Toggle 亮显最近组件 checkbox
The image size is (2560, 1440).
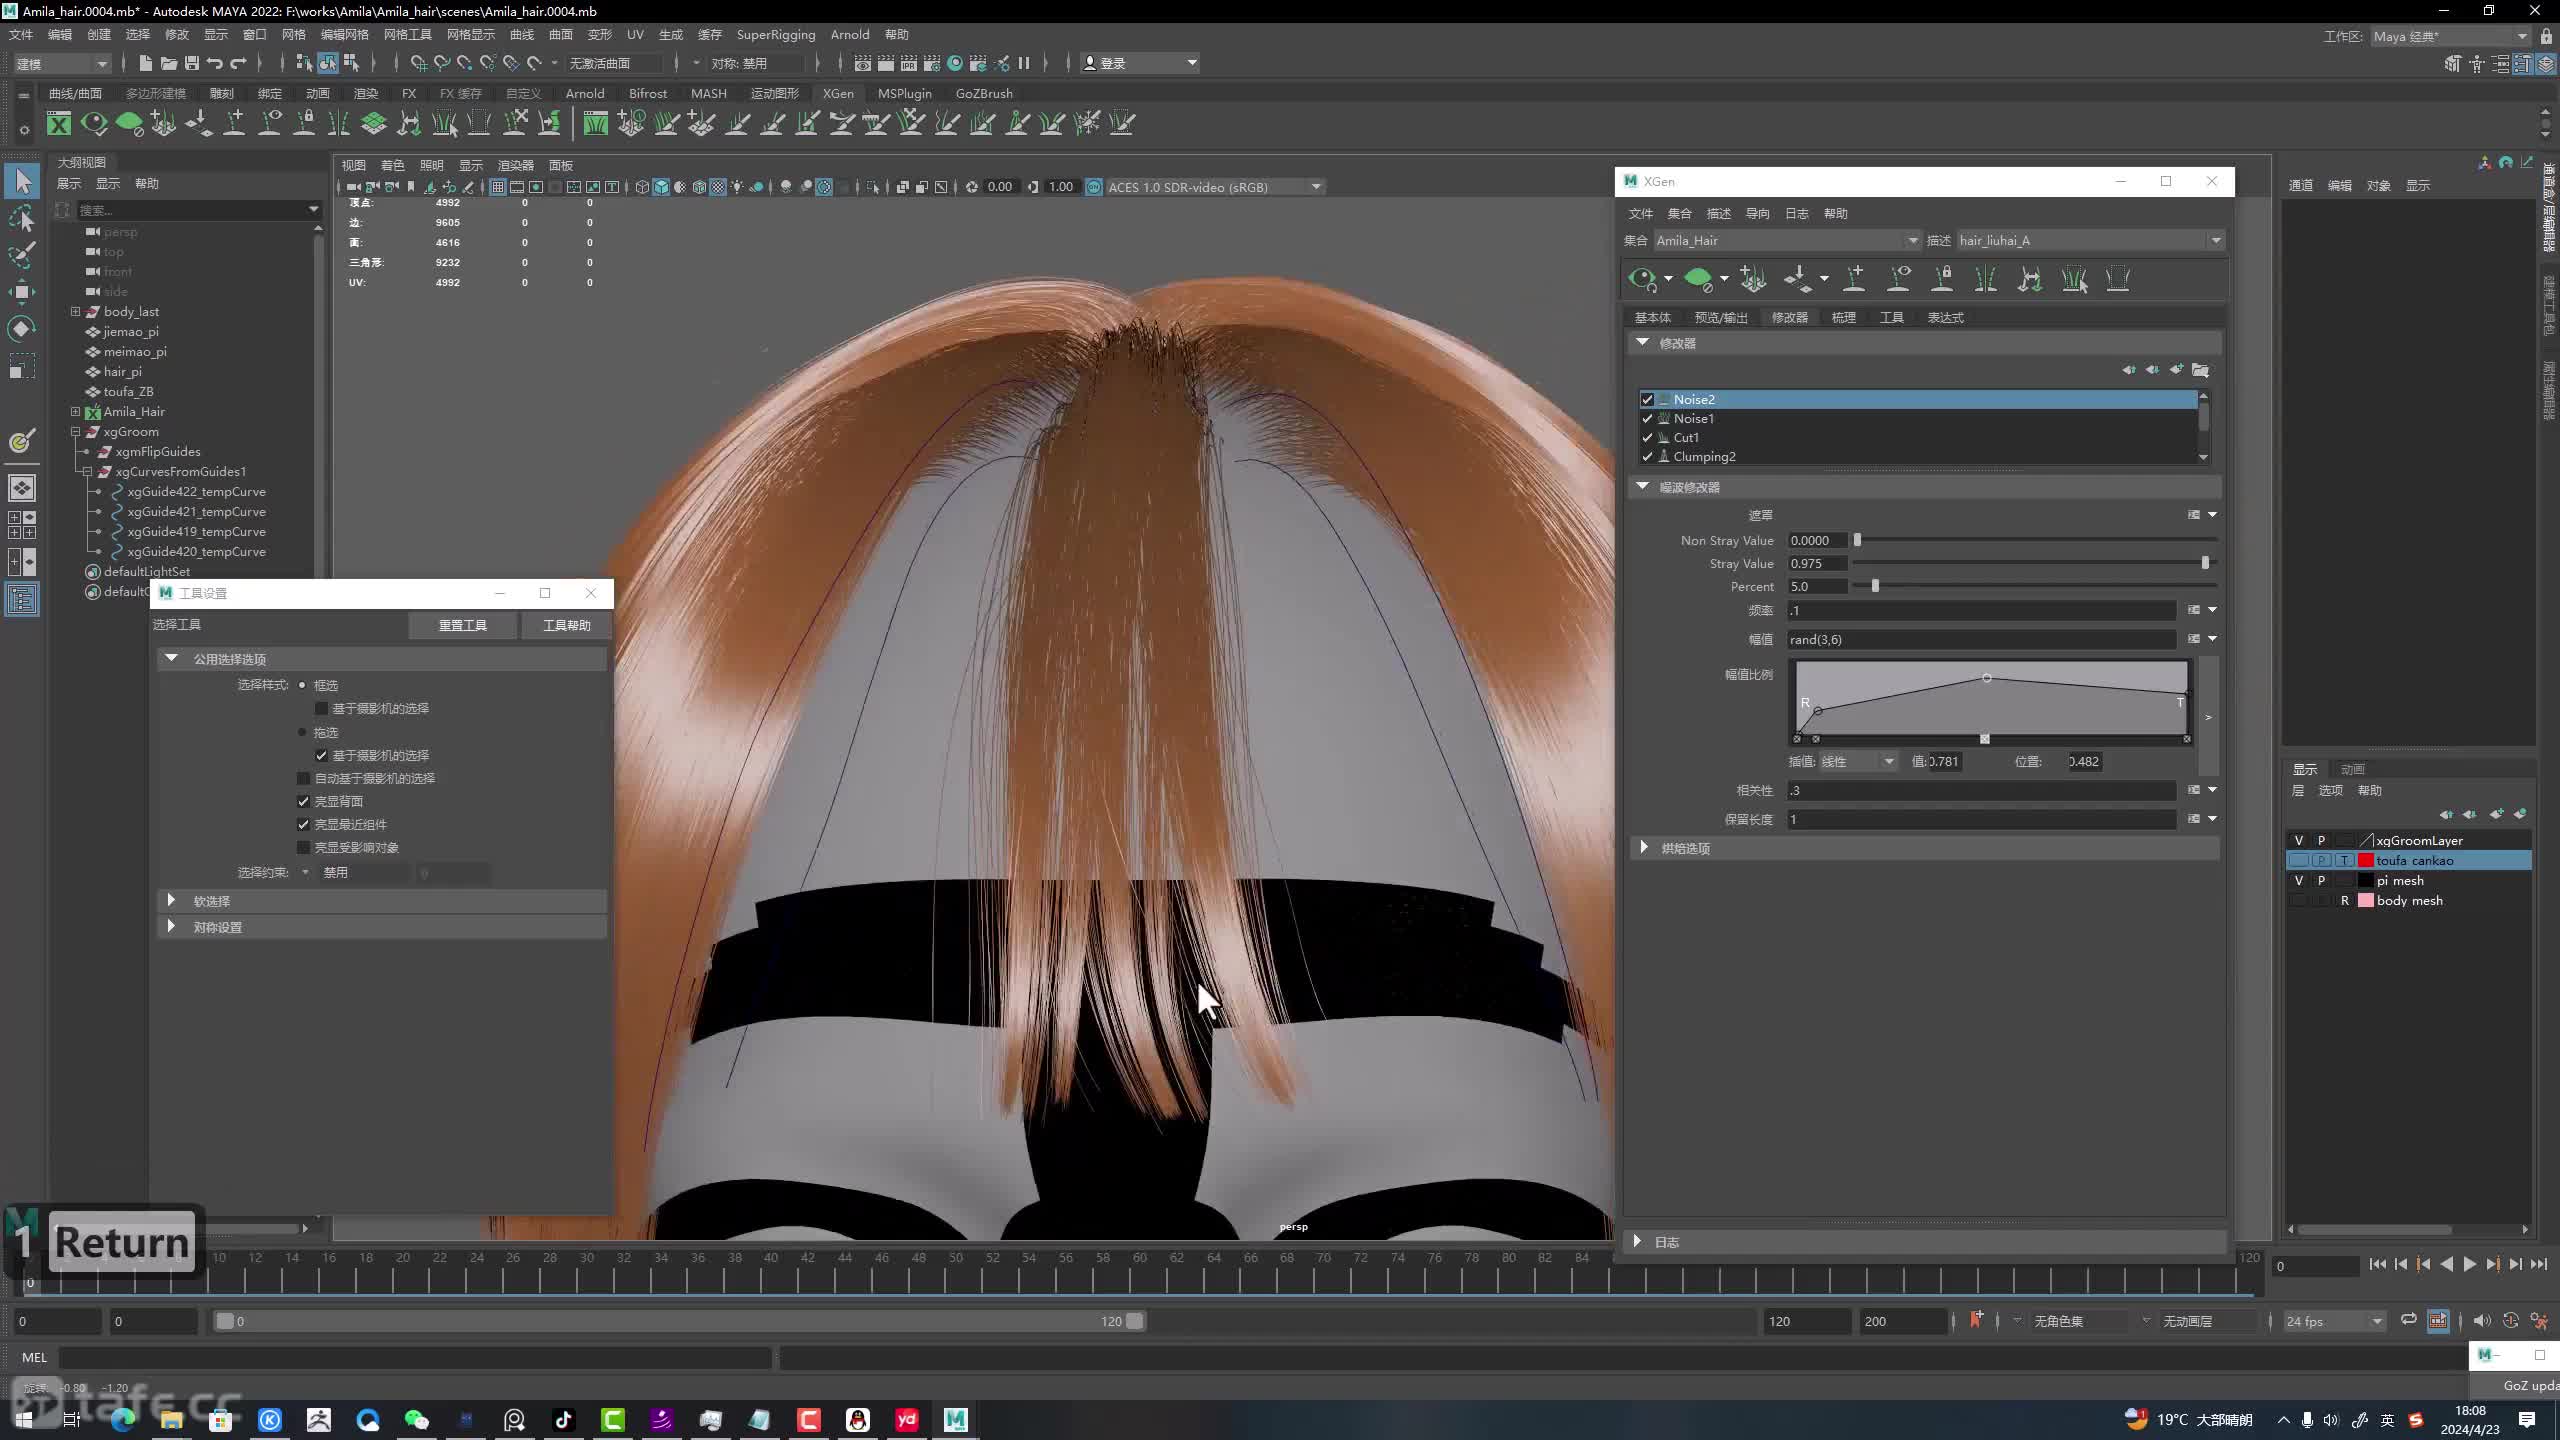(303, 824)
